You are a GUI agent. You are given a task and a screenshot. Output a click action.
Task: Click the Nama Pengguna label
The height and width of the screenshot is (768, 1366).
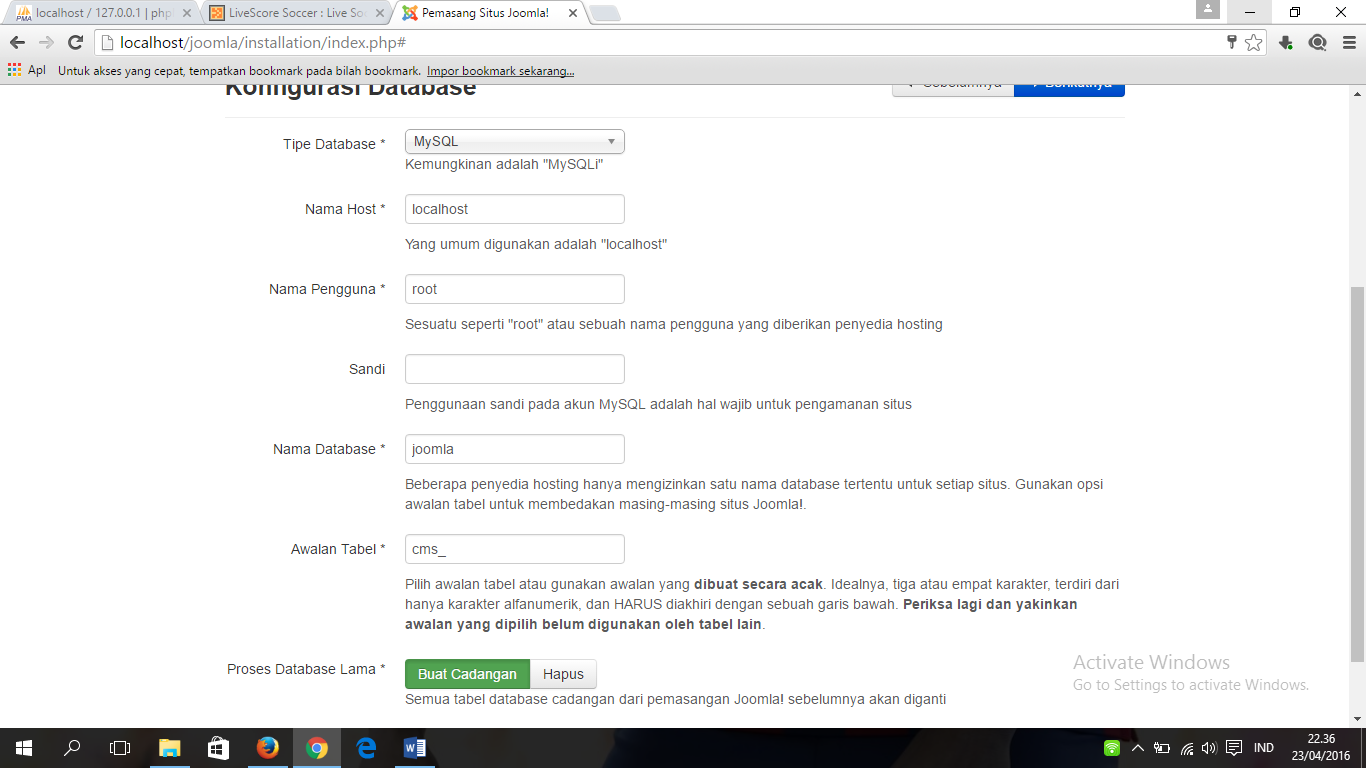[x=327, y=289]
